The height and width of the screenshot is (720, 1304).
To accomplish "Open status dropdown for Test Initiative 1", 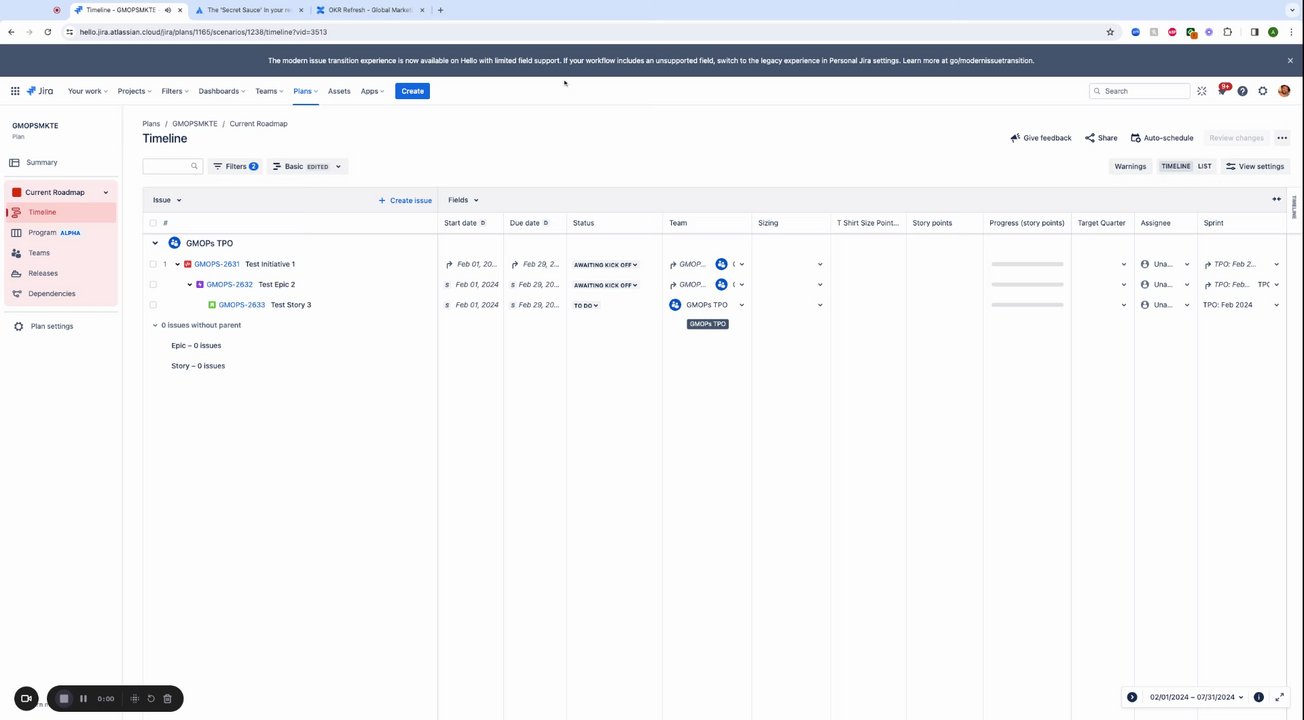I will 606,264.
